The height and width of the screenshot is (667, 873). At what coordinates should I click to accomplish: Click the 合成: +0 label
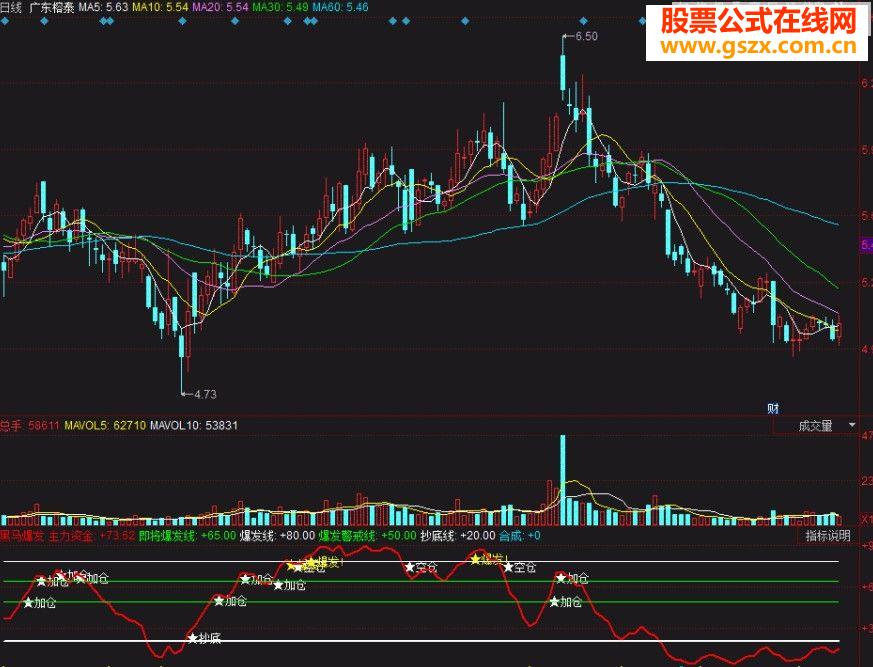[520, 536]
